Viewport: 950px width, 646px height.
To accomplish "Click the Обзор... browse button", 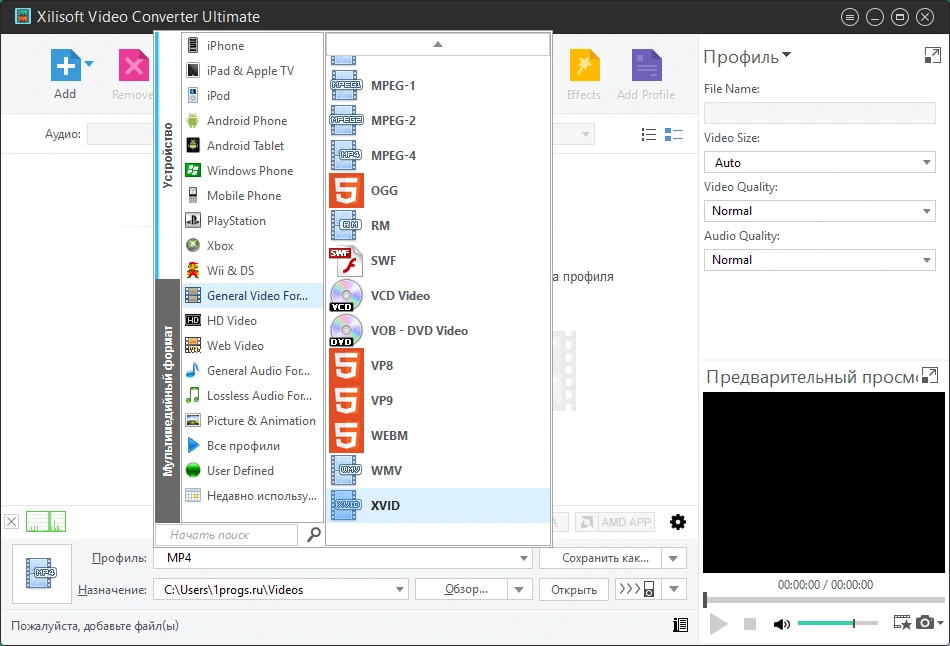I will 466,590.
